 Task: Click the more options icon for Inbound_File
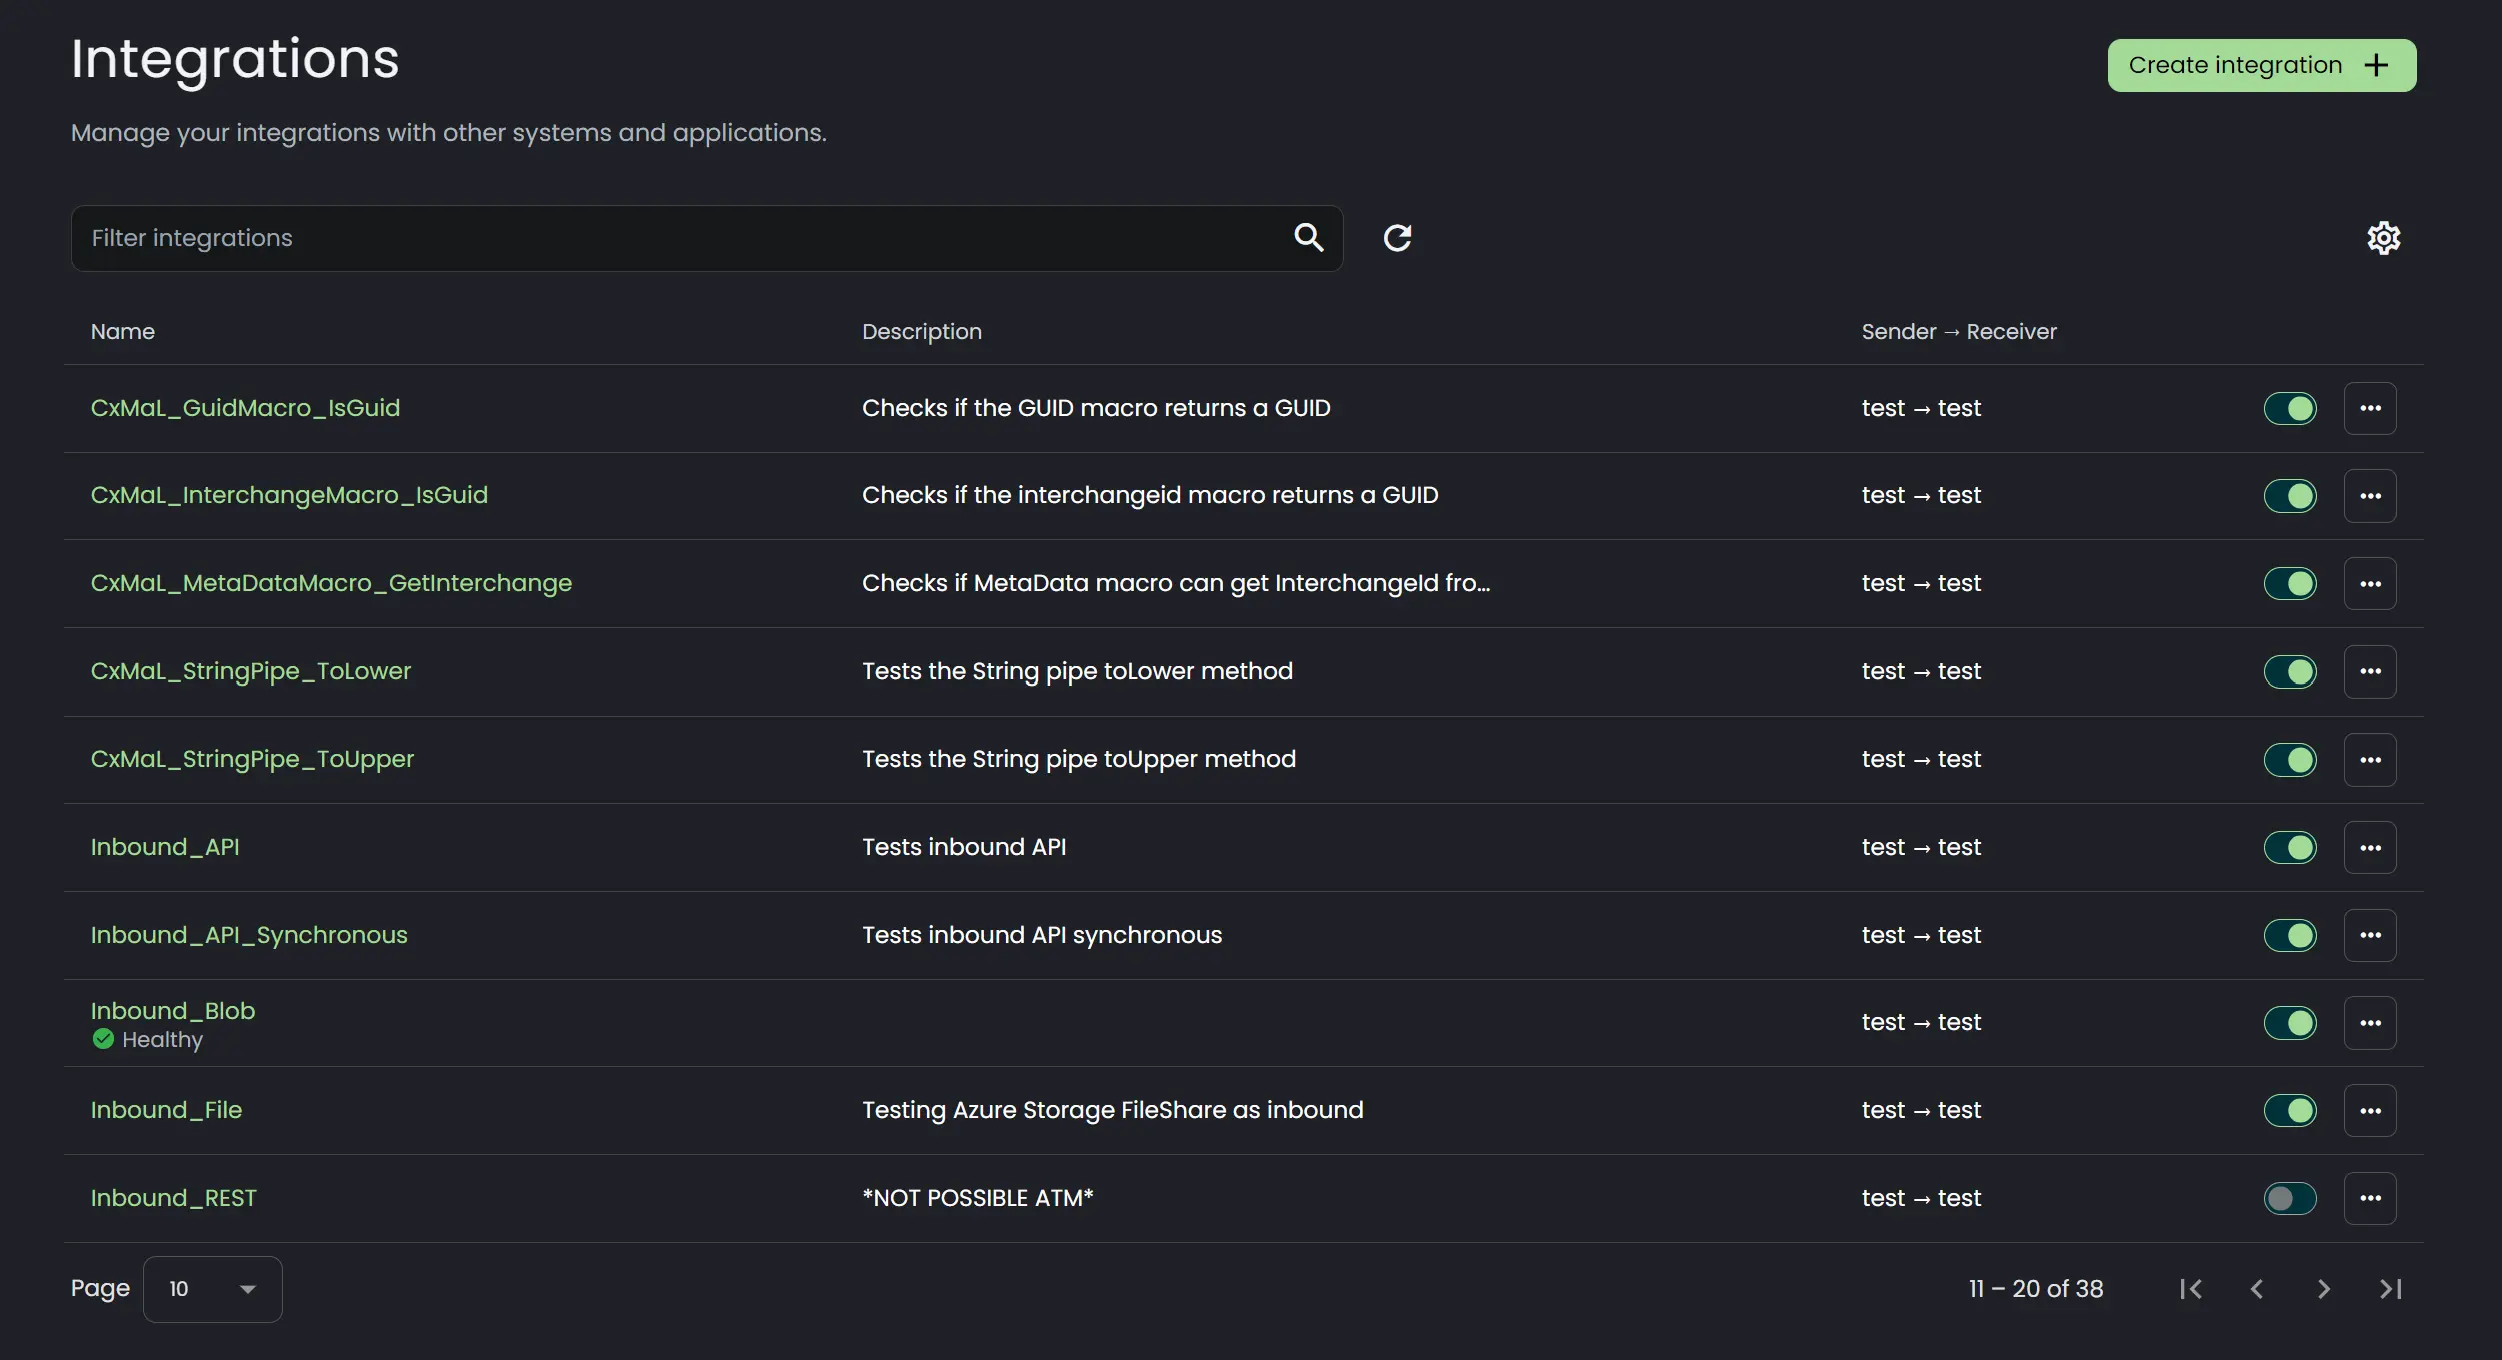[x=2371, y=1110]
